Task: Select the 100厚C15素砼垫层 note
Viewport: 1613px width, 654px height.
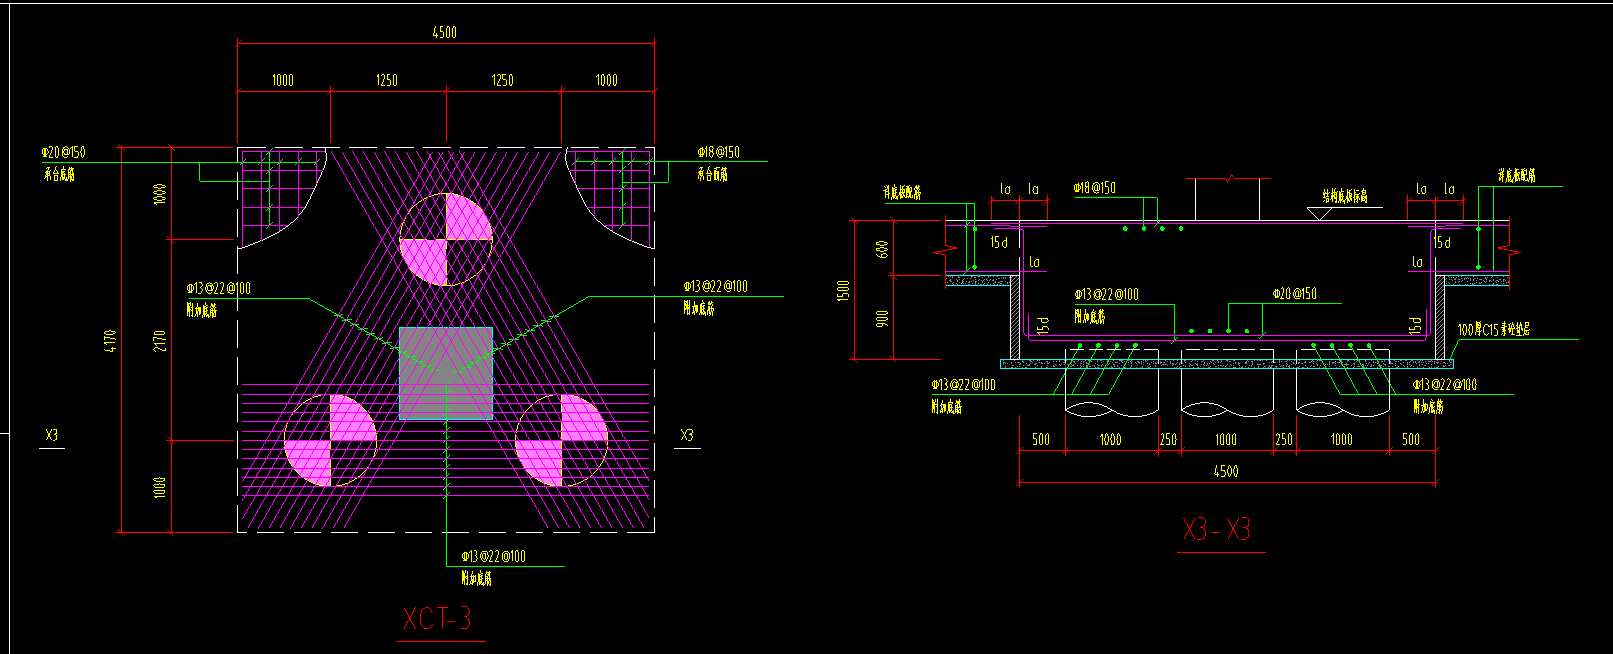Action: tap(1494, 329)
